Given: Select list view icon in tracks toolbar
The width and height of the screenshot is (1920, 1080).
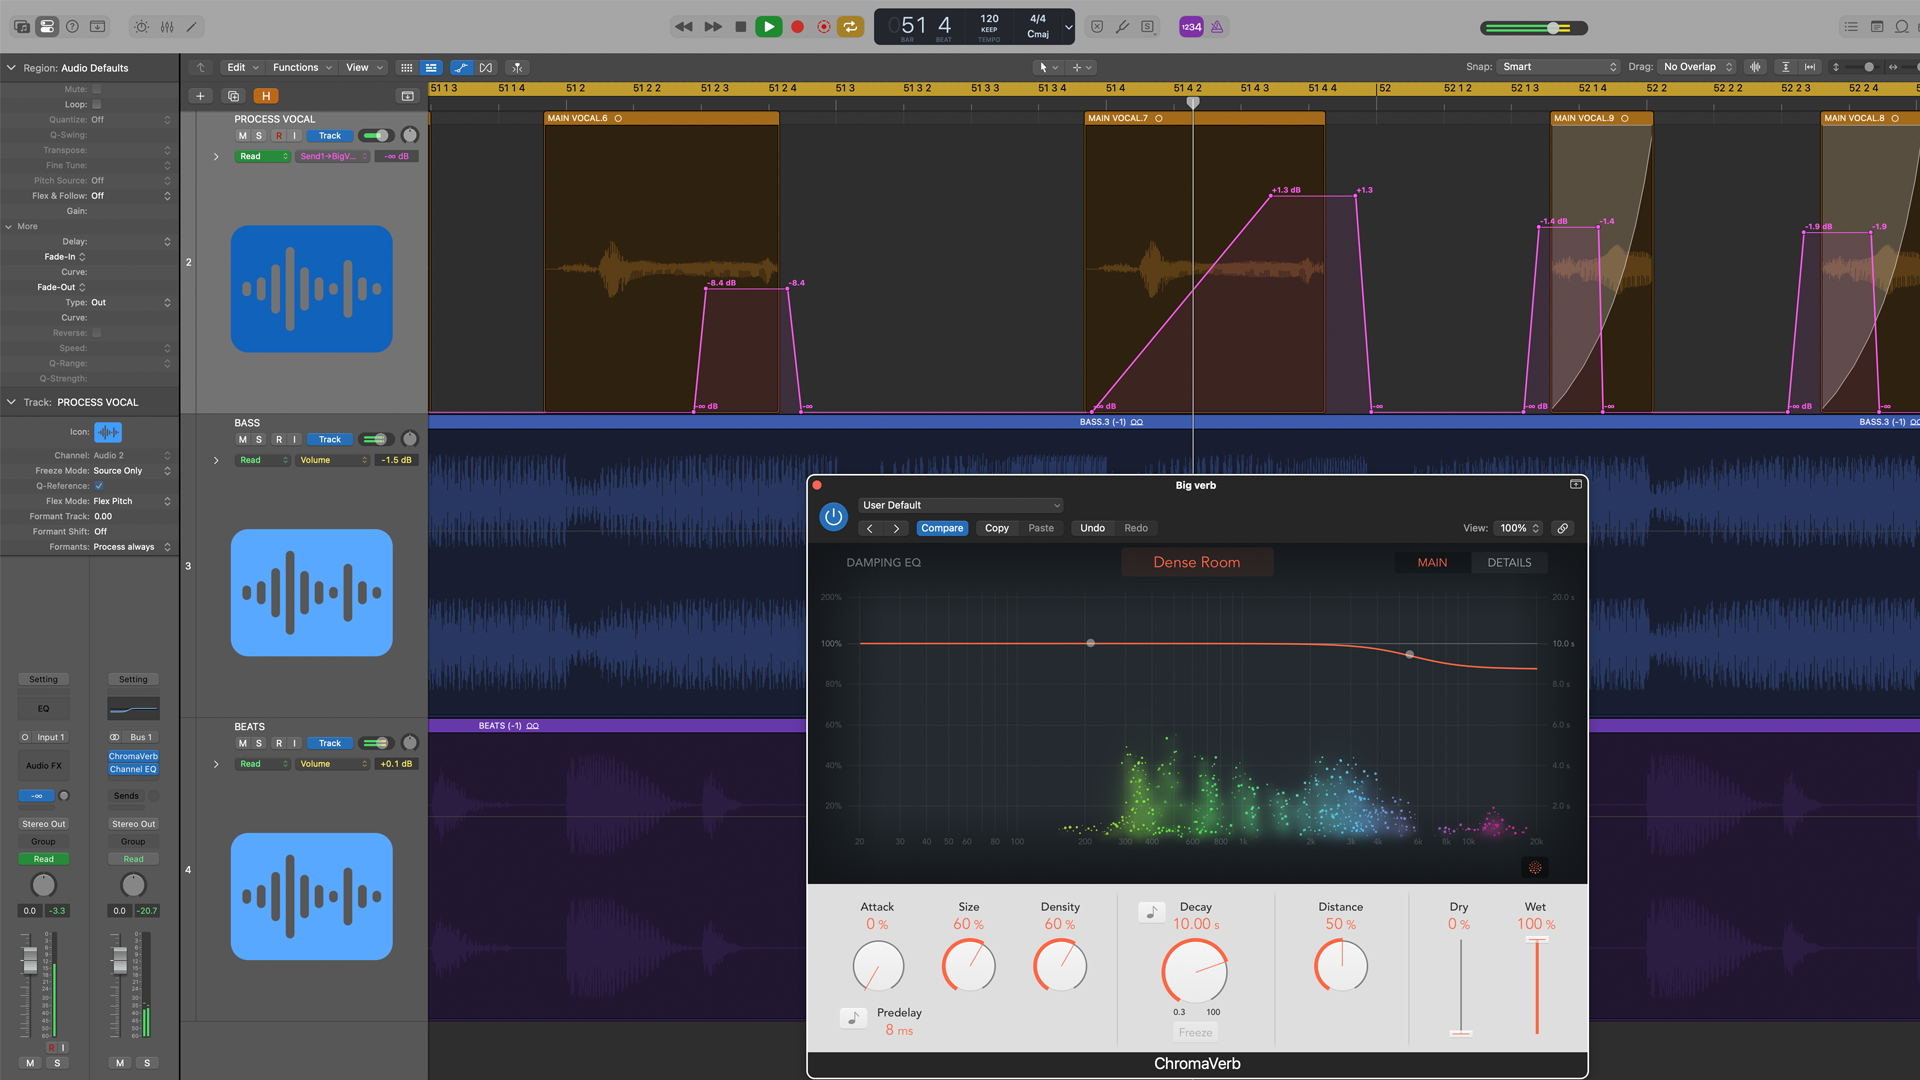Looking at the screenshot, I should click(431, 67).
